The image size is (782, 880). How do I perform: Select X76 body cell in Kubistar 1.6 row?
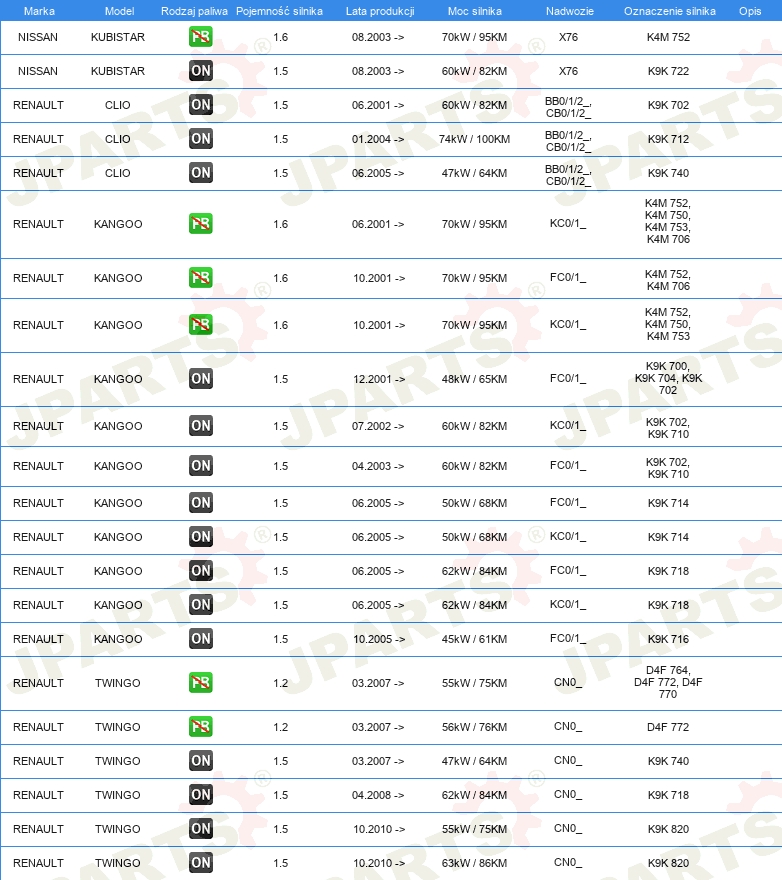568,38
